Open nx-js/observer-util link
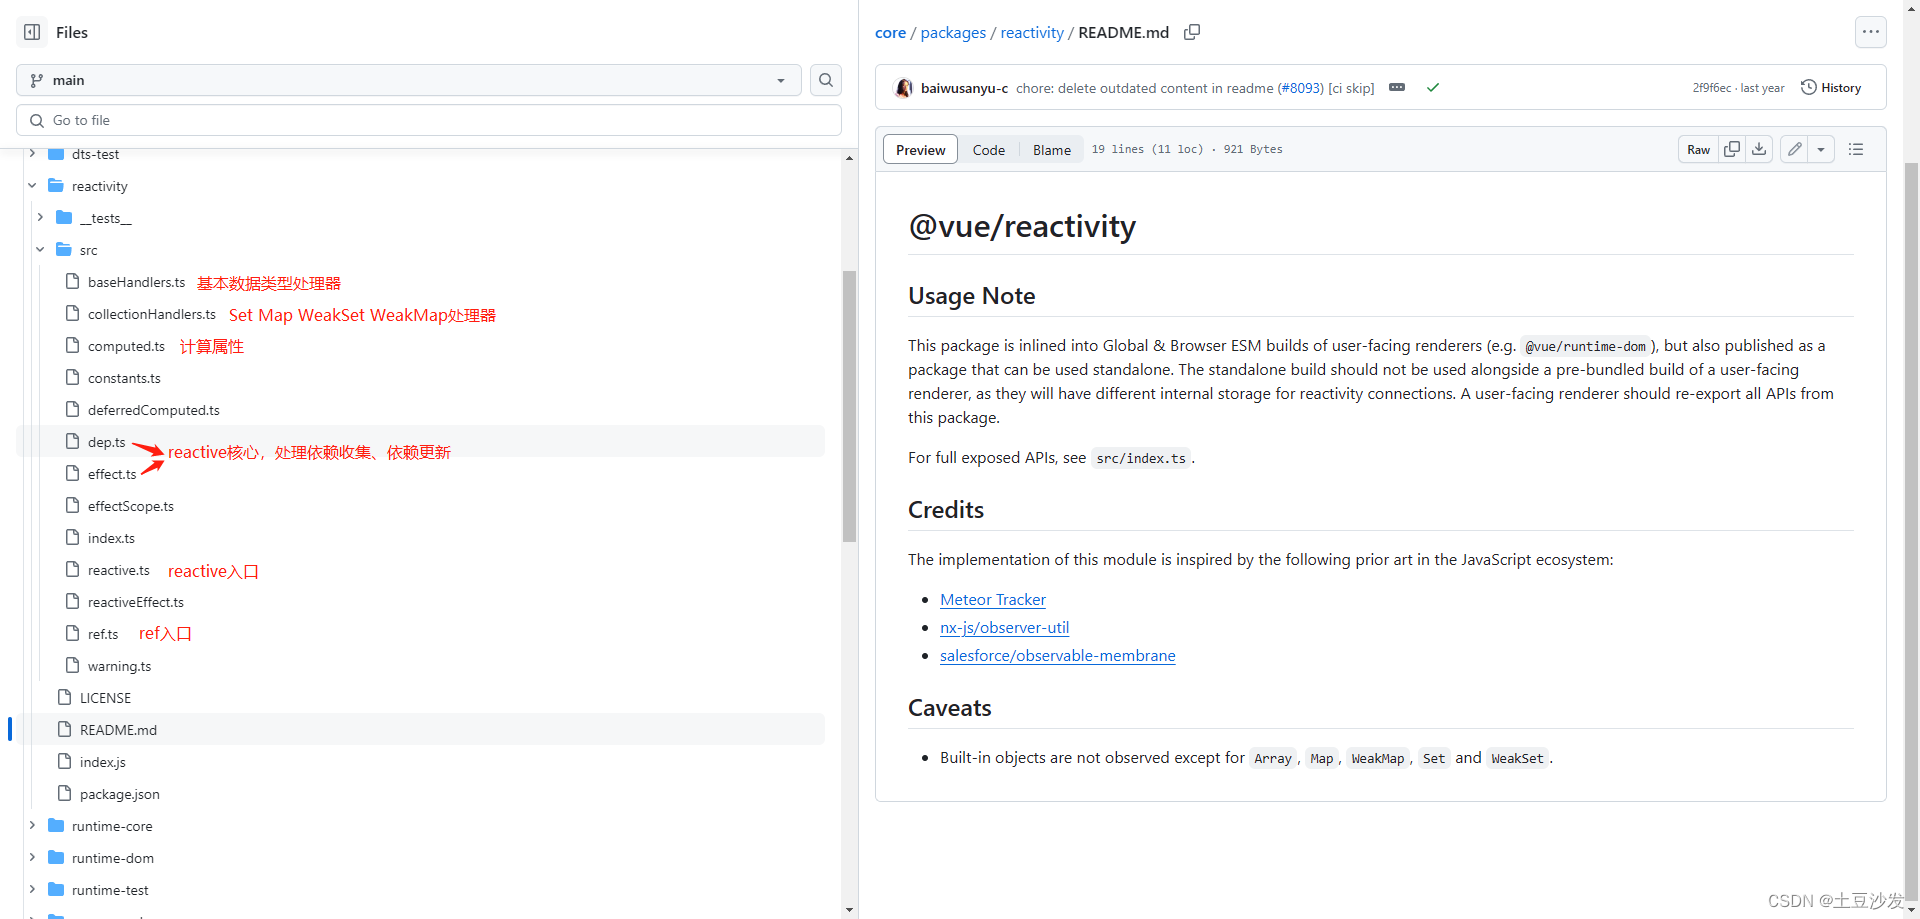The image size is (1920, 919). click(x=1004, y=628)
